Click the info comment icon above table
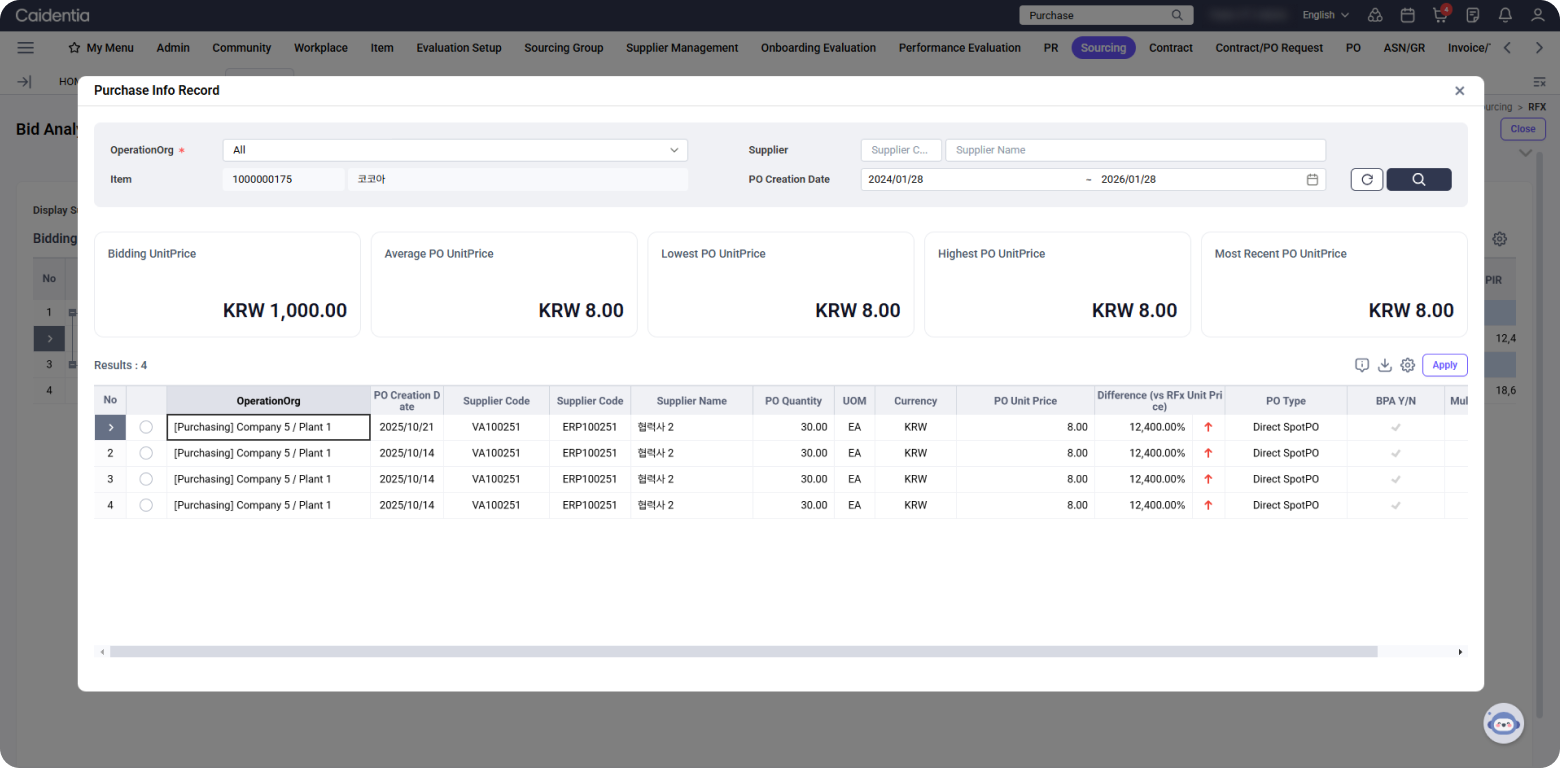This screenshot has height=768, width=1560. [1362, 365]
